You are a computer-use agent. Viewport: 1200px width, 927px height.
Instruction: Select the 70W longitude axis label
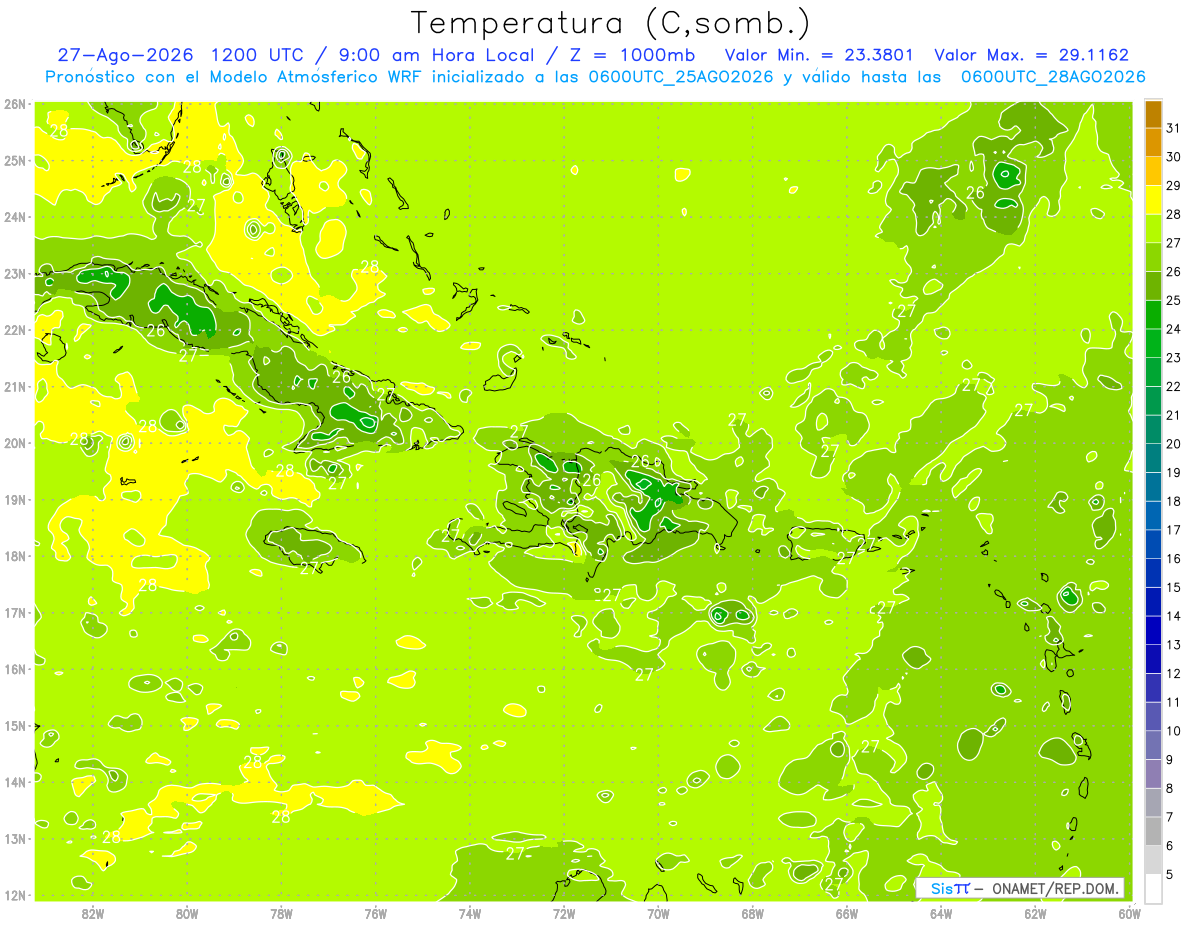click(658, 913)
